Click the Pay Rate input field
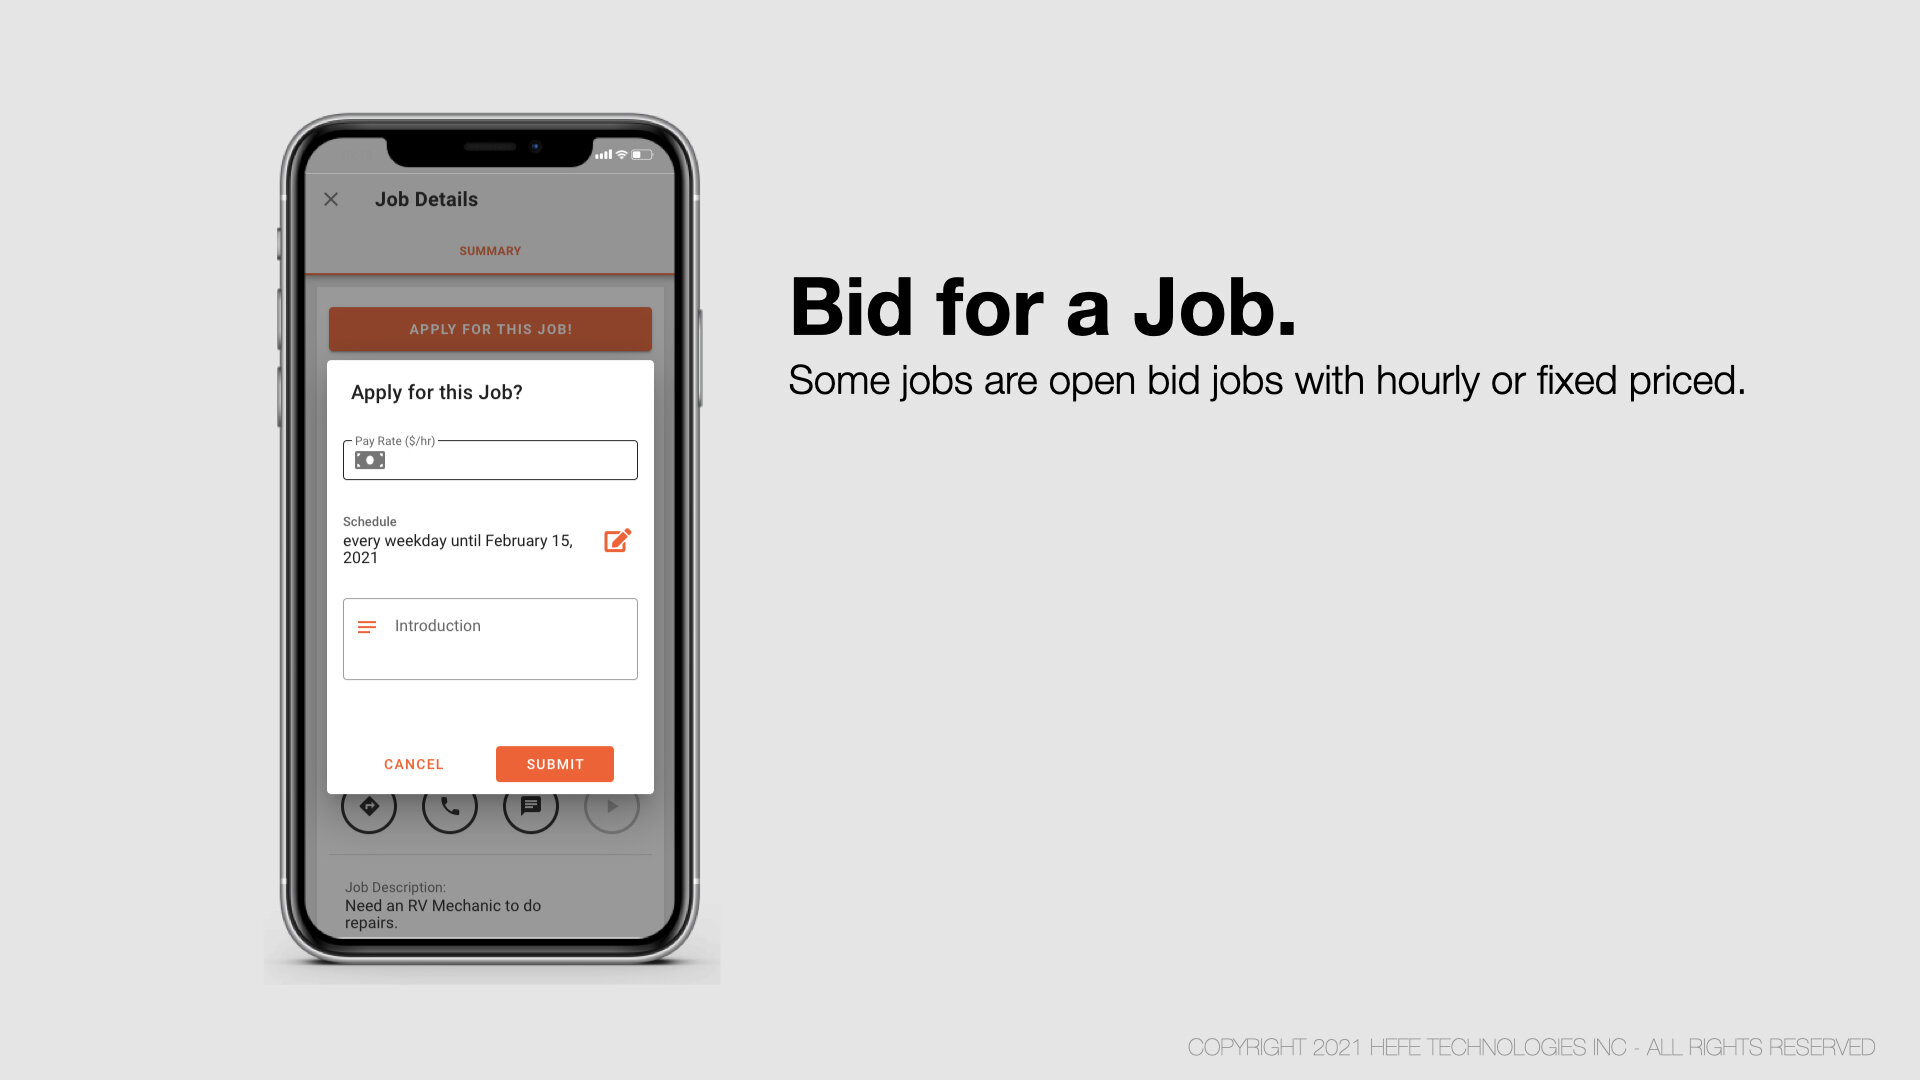This screenshot has width=1920, height=1080. (x=488, y=459)
